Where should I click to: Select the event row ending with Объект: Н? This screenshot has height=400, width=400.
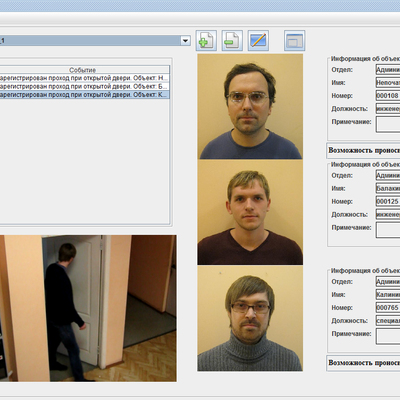tap(85, 78)
